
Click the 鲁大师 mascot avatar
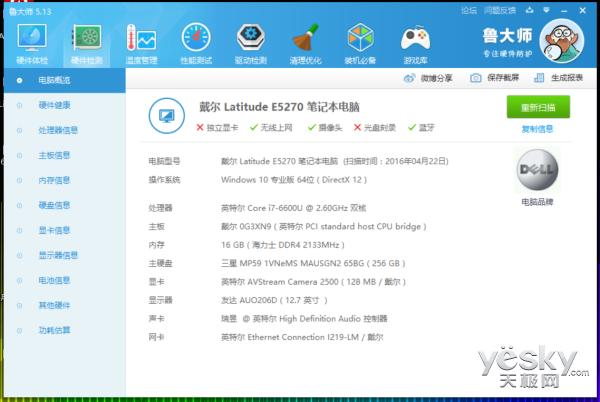(x=562, y=41)
